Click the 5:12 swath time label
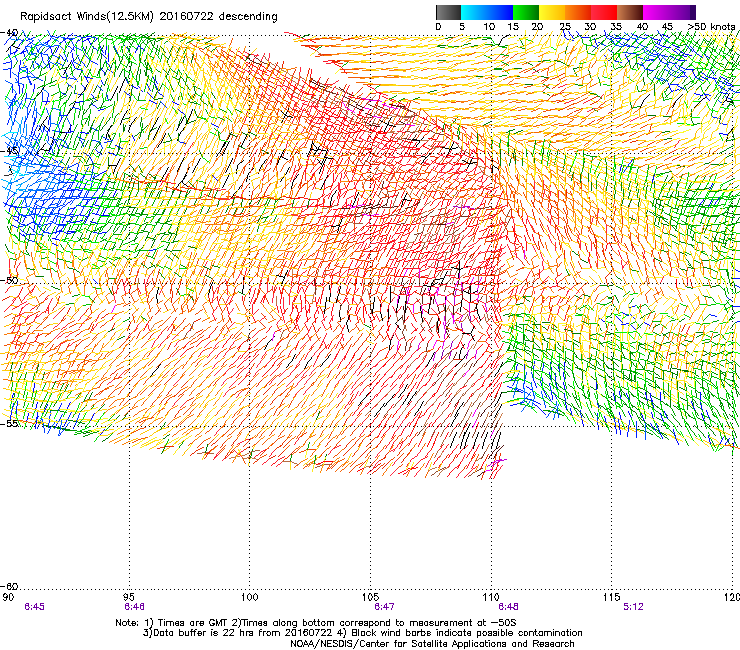This screenshot has width=740, height=650. tap(633, 607)
